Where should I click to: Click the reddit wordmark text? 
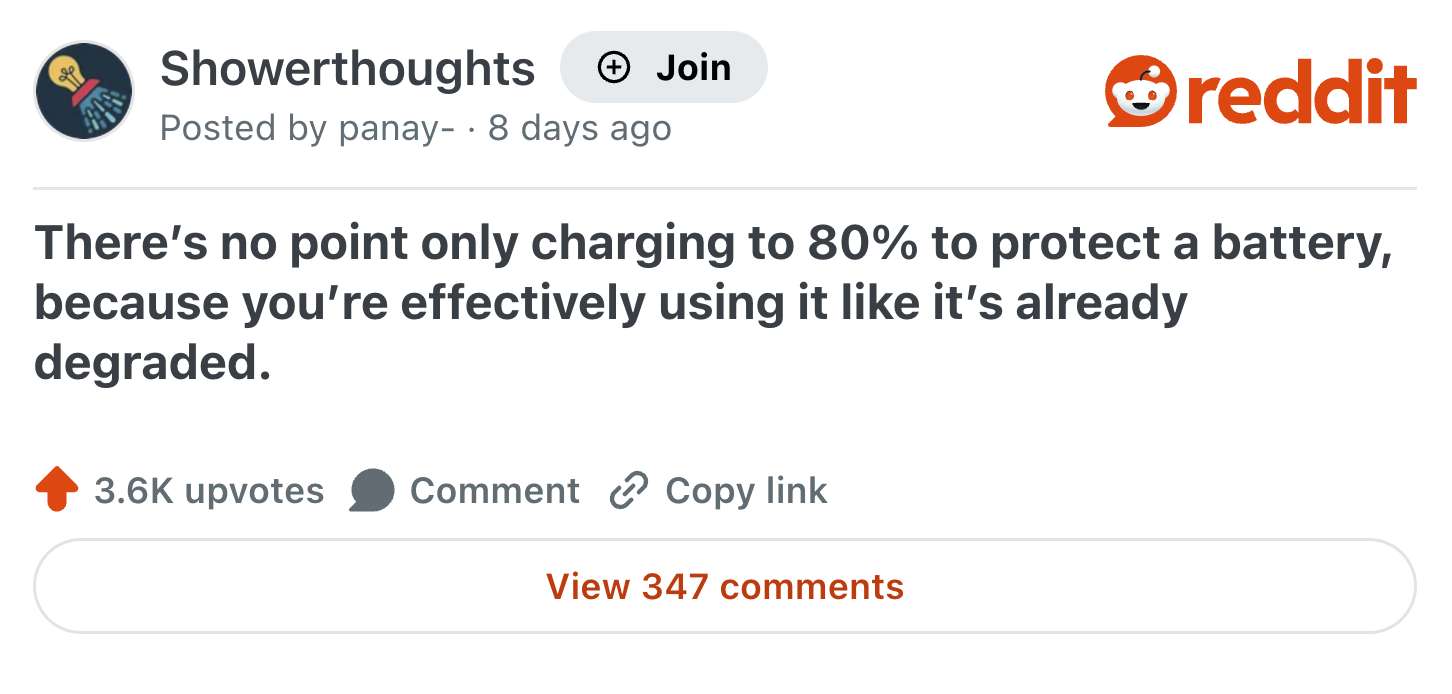[1302, 93]
